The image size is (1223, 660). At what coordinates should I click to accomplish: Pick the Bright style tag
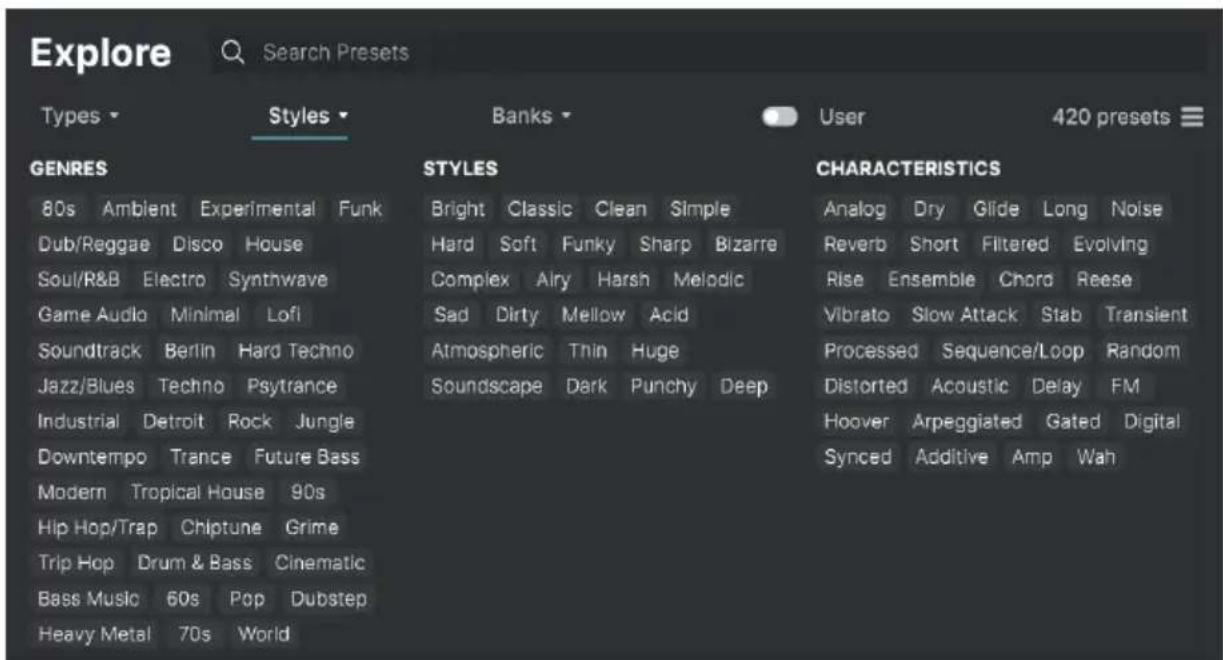[x=458, y=210]
